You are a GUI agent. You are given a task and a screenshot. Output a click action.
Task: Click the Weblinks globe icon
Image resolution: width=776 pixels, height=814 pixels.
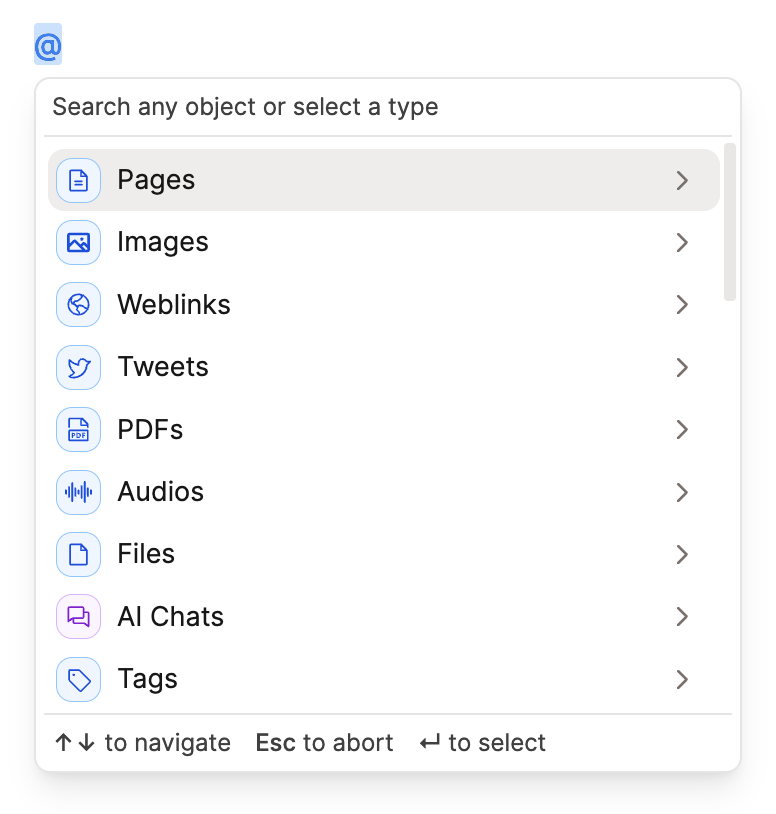(x=78, y=305)
